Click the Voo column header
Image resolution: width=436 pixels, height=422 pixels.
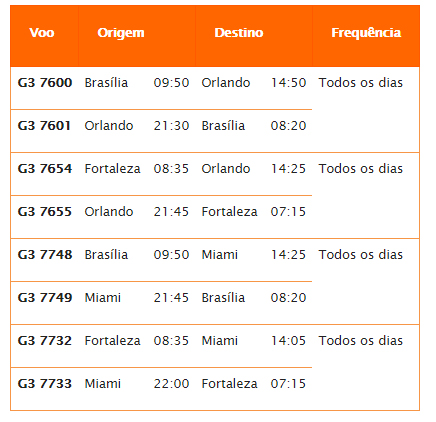tap(42, 33)
